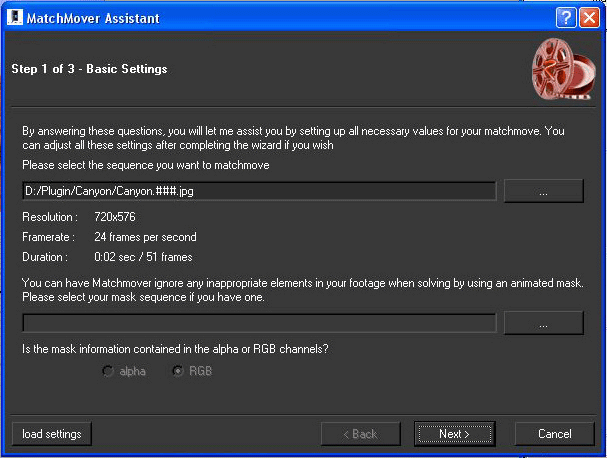Browse for a mask sequence file

tap(544, 323)
